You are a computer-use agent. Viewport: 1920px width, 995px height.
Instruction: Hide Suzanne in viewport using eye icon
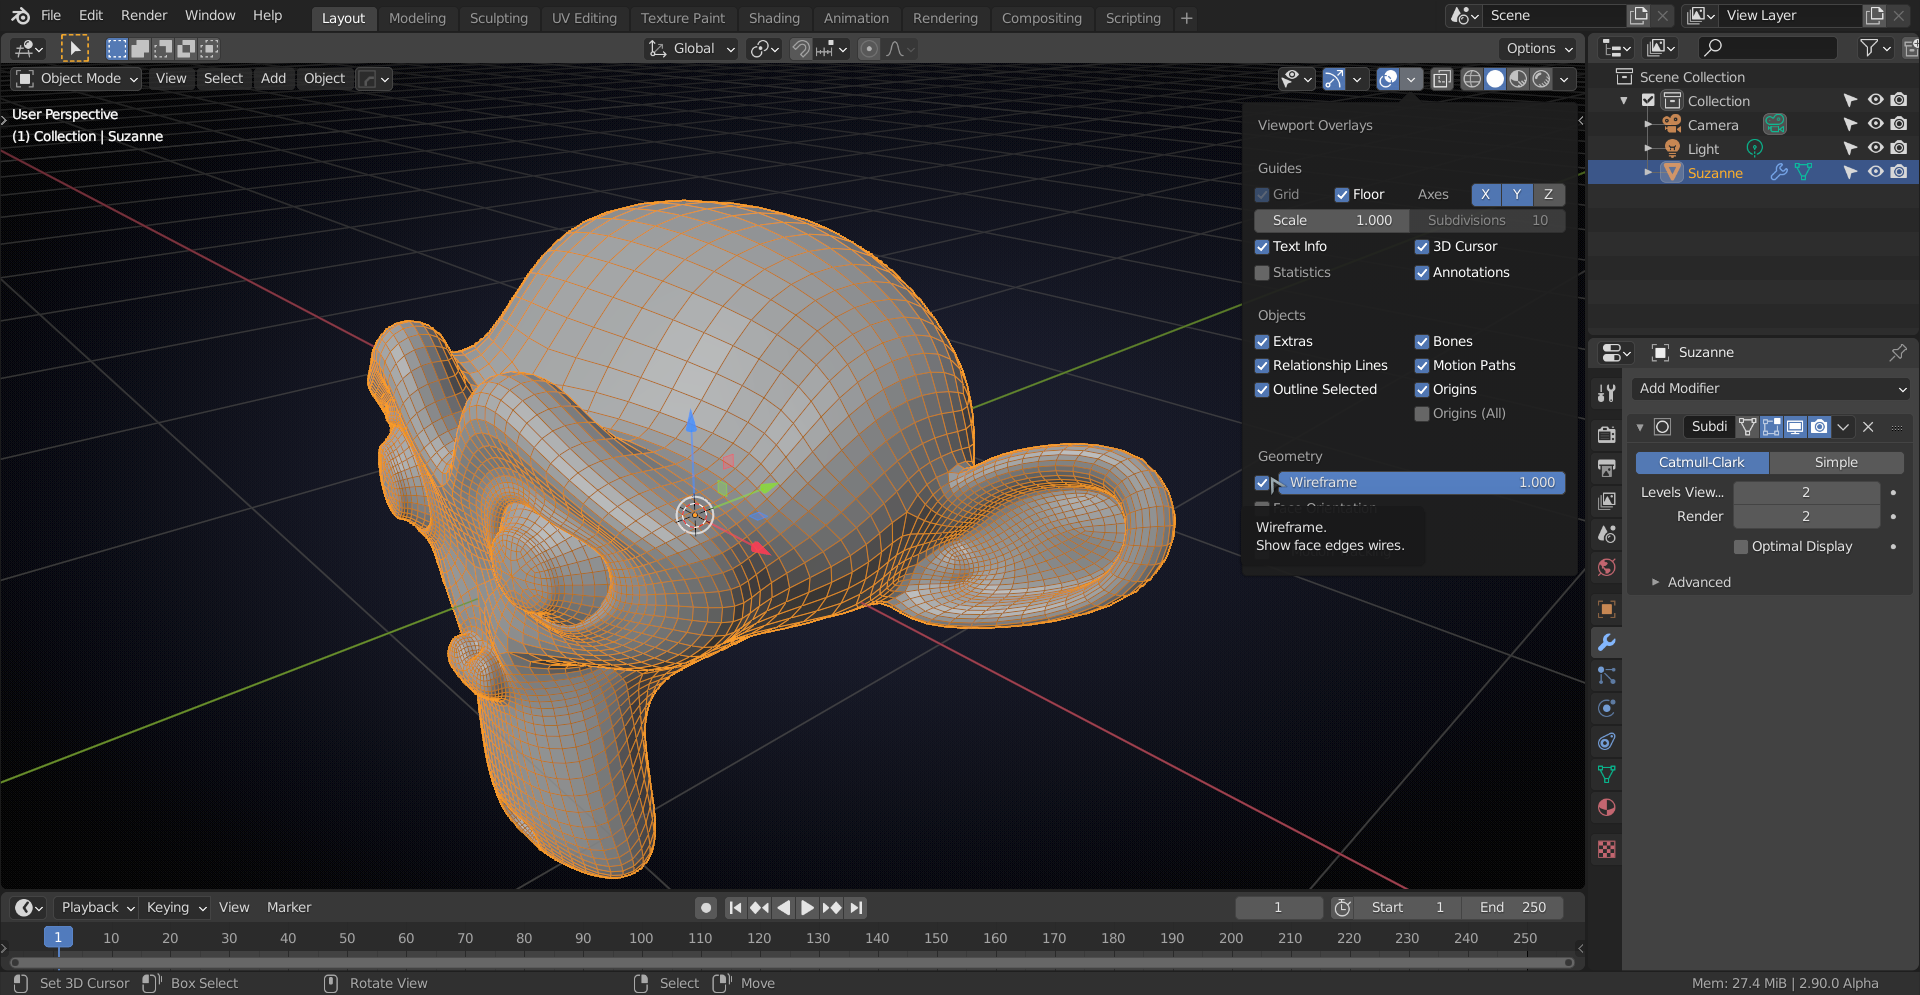[1875, 173]
